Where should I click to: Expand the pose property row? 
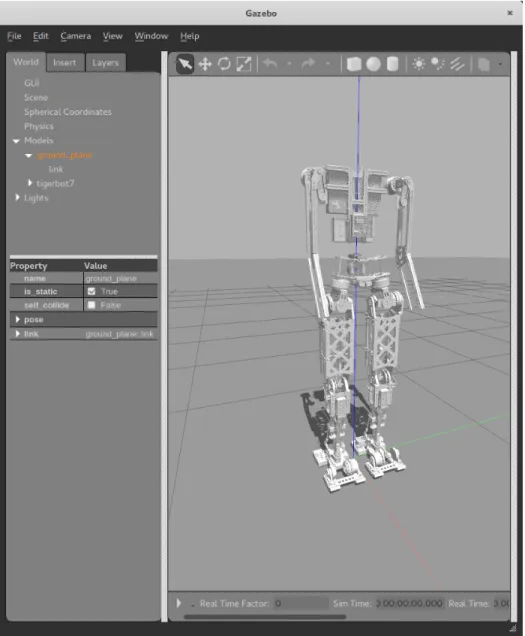17,320
